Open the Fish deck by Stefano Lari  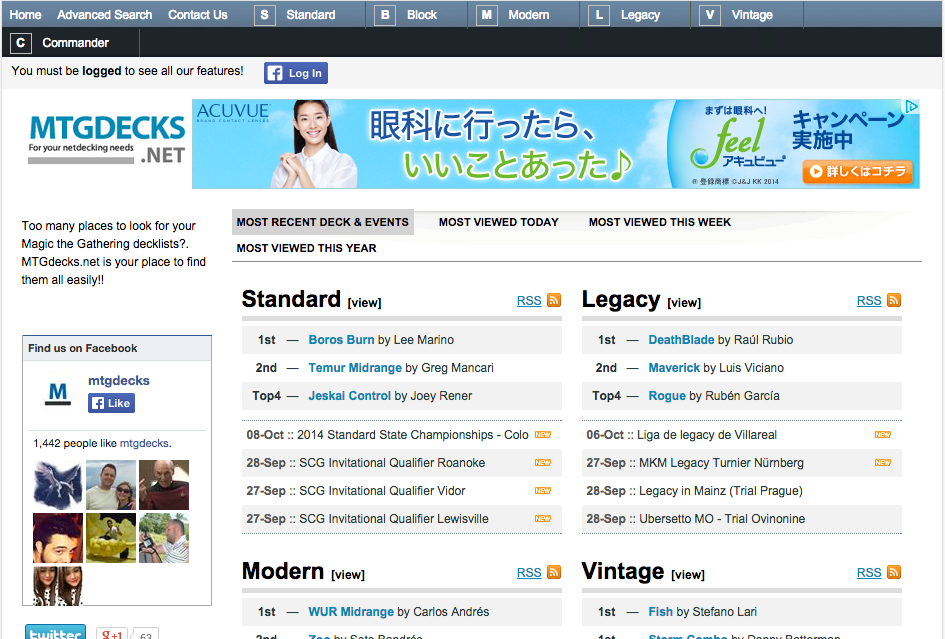coord(660,611)
